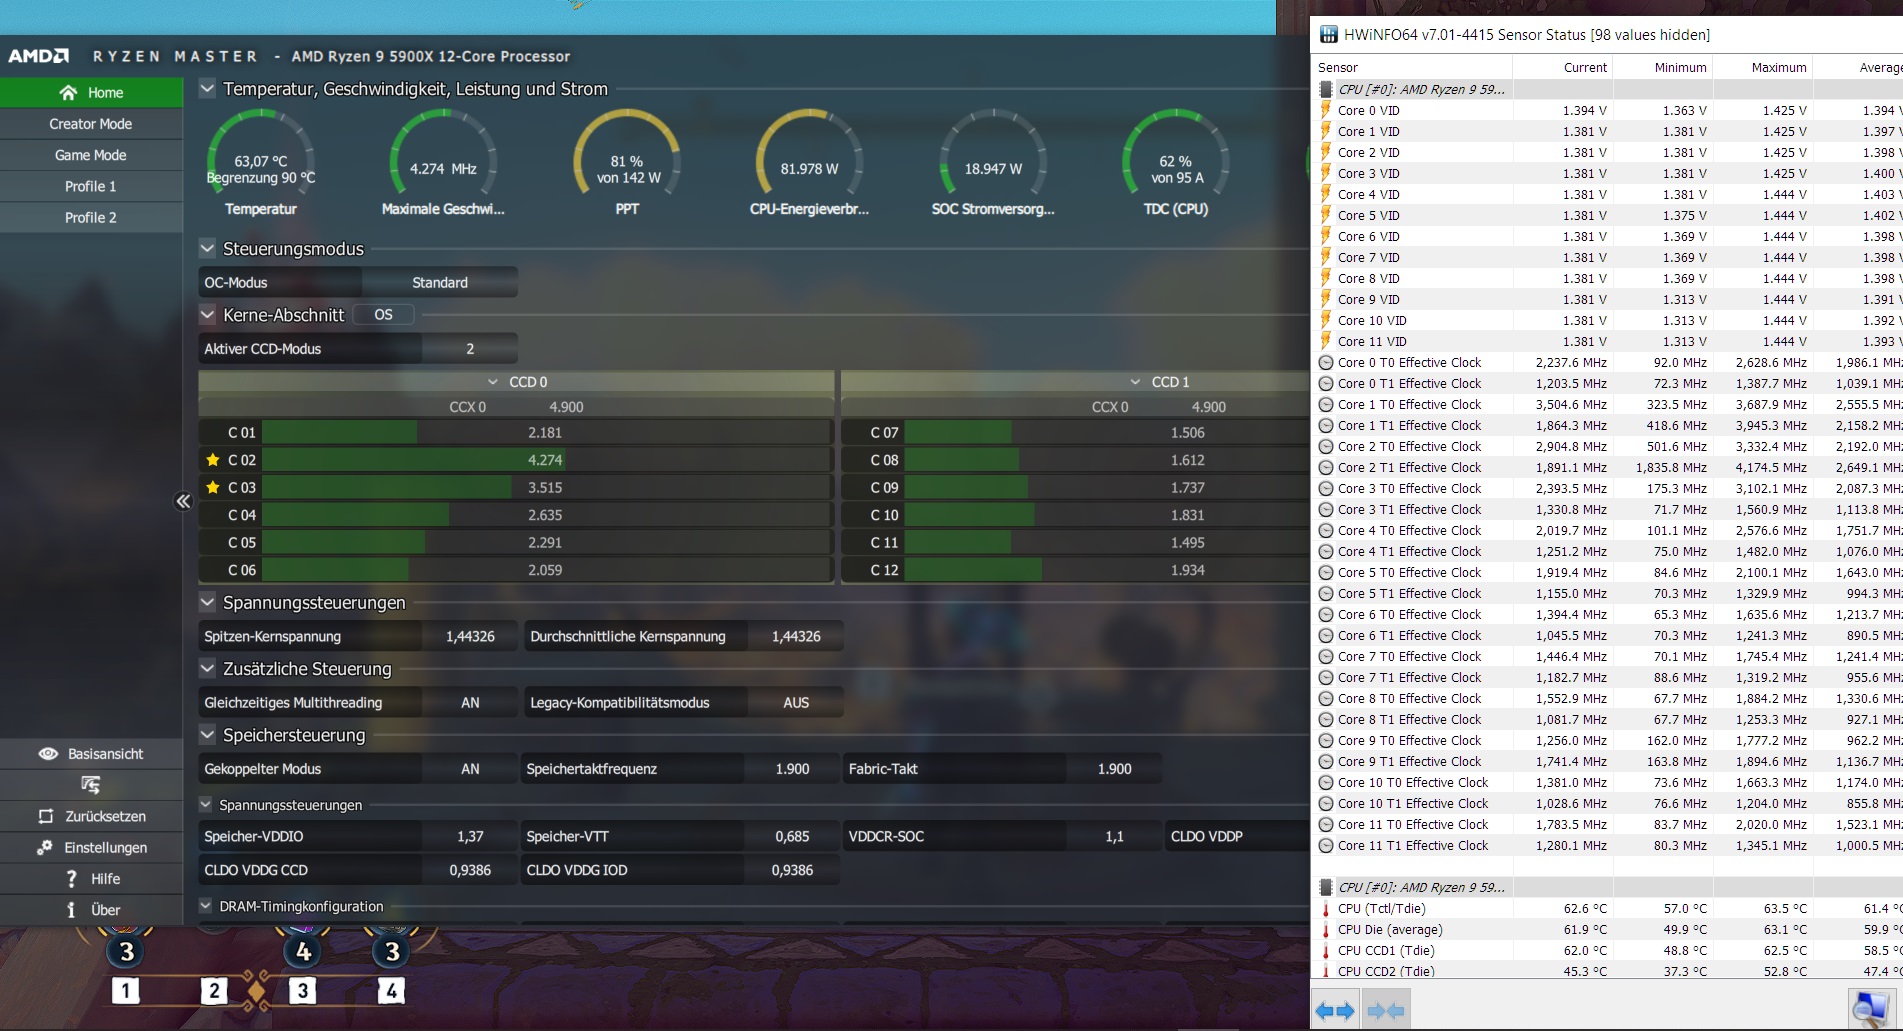Image resolution: width=1903 pixels, height=1031 pixels.
Task: Click the Über info icon
Action: [71, 909]
